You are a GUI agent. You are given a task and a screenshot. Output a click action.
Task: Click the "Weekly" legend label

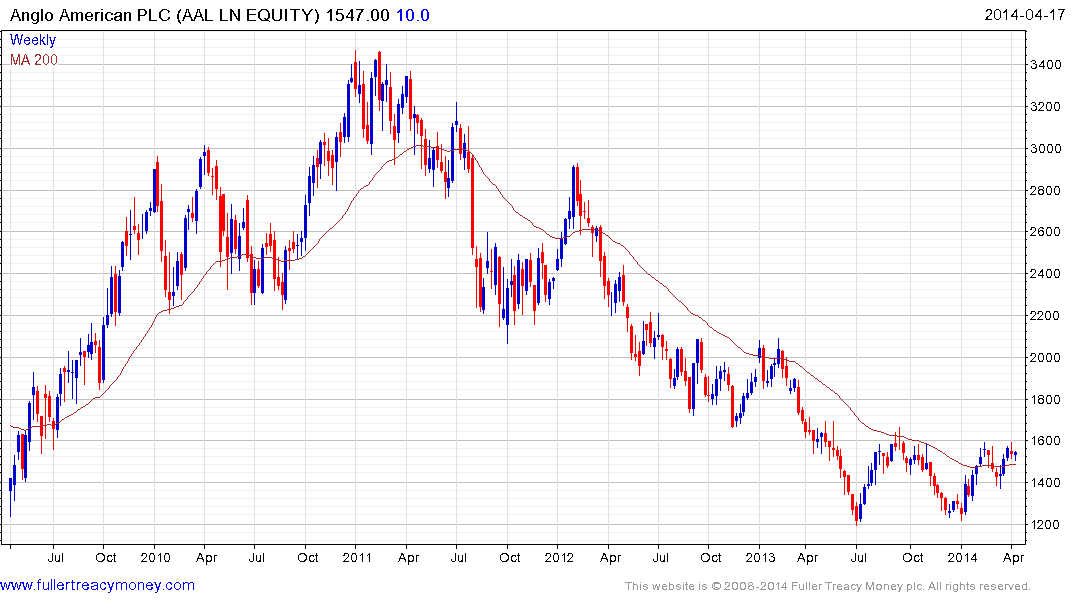click(x=33, y=40)
